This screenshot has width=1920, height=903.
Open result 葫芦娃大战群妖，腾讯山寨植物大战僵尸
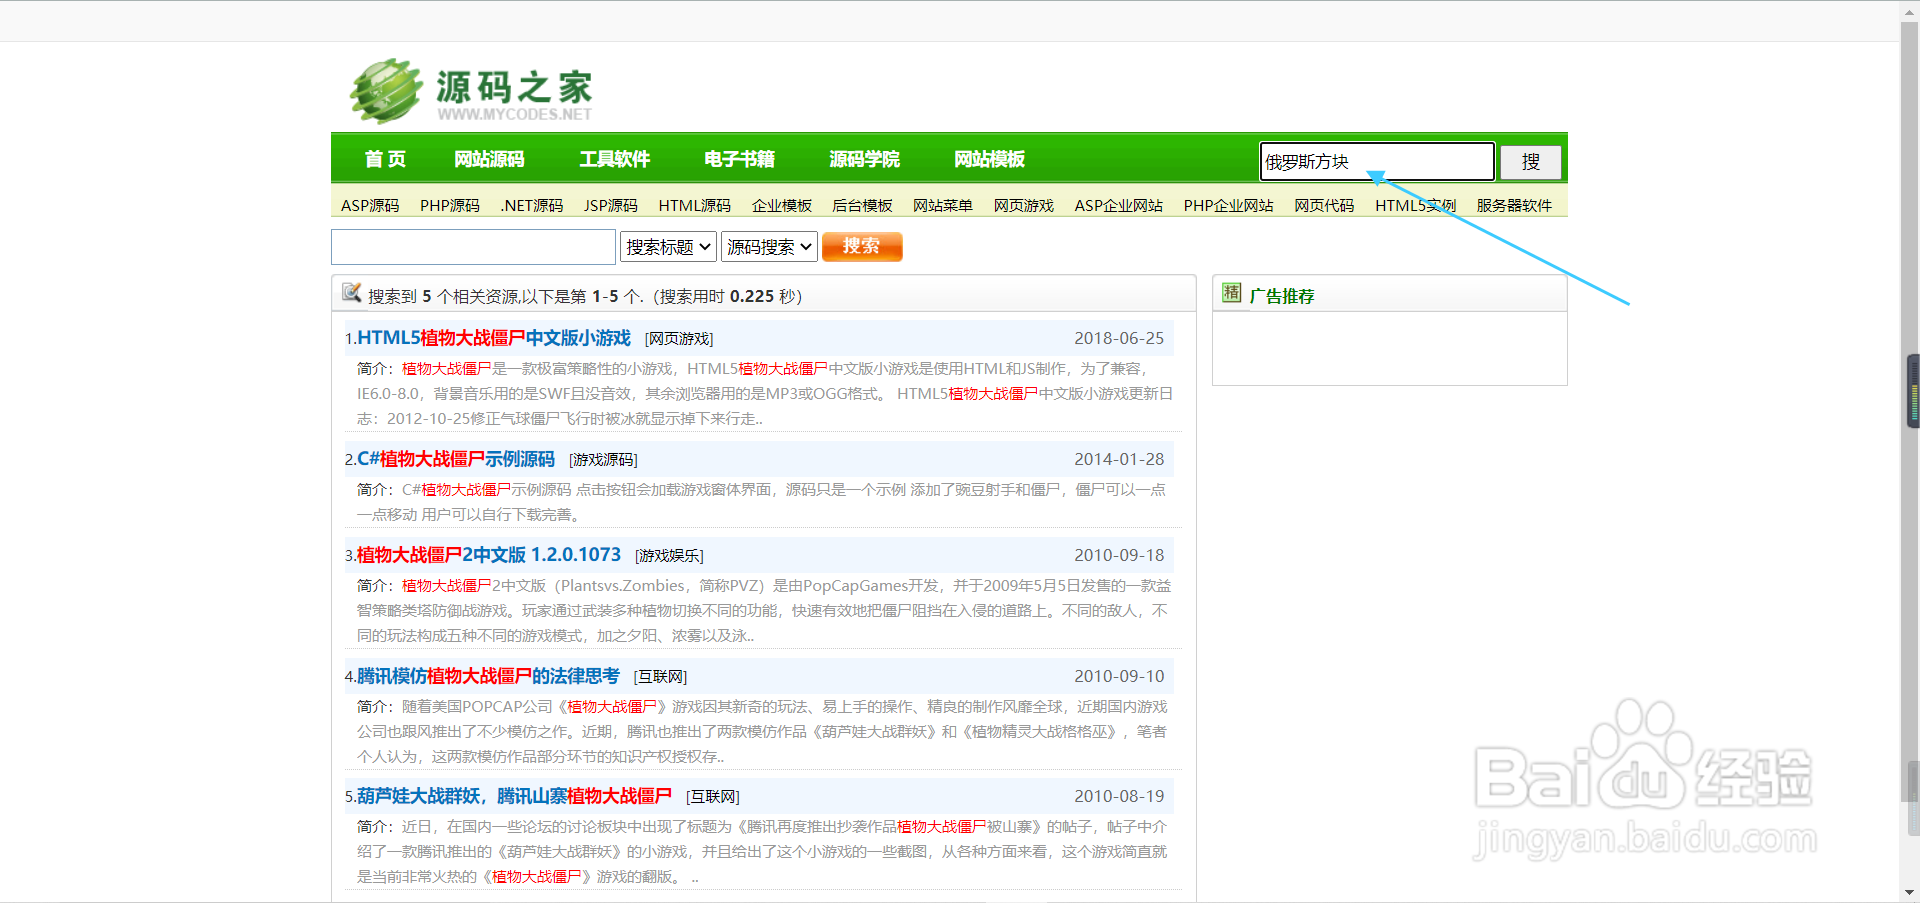[514, 796]
